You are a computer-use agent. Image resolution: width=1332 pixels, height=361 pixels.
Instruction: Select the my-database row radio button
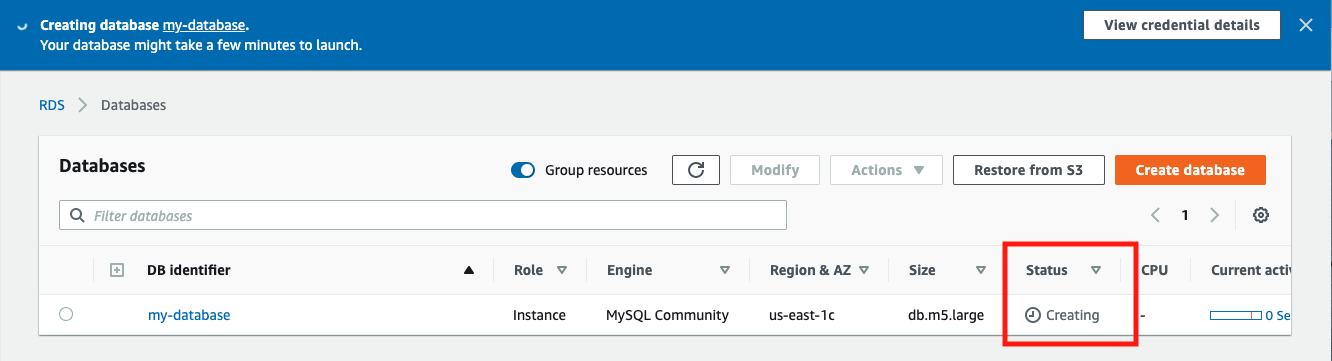tap(66, 314)
